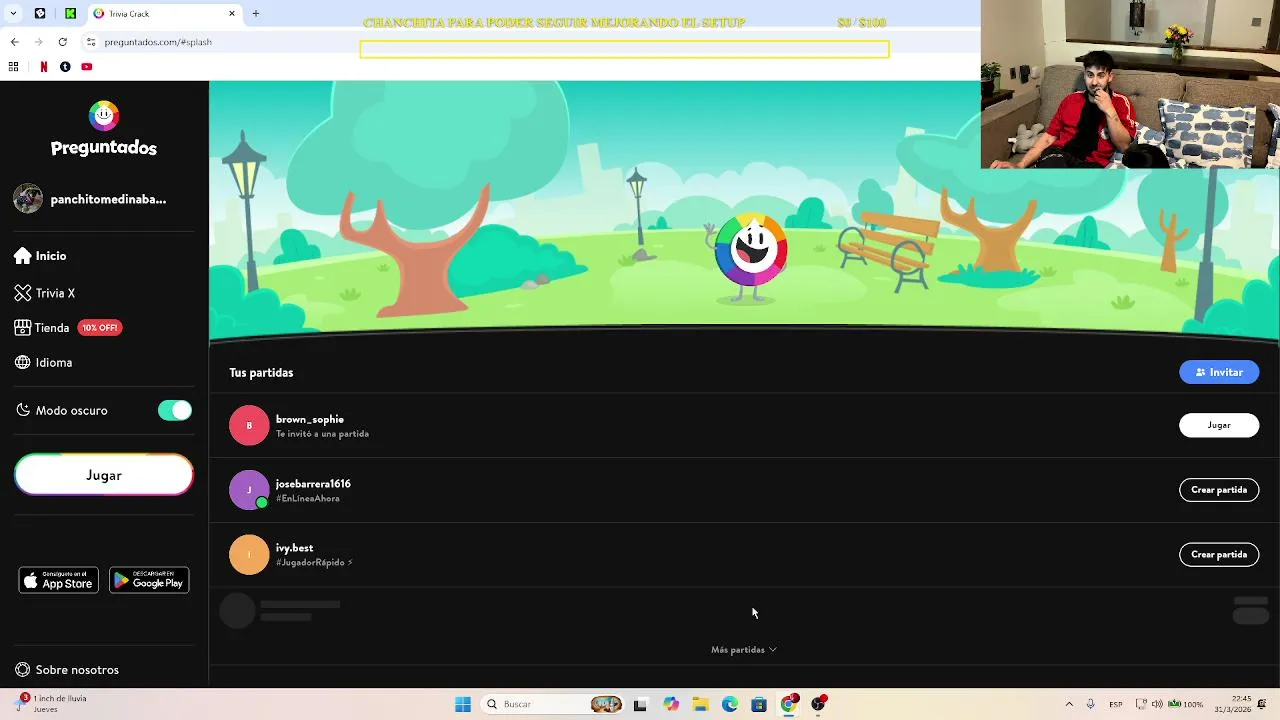Image resolution: width=1280 pixels, height=720 pixels.
Task: Click the Inicio house icon
Action: tap(23, 256)
